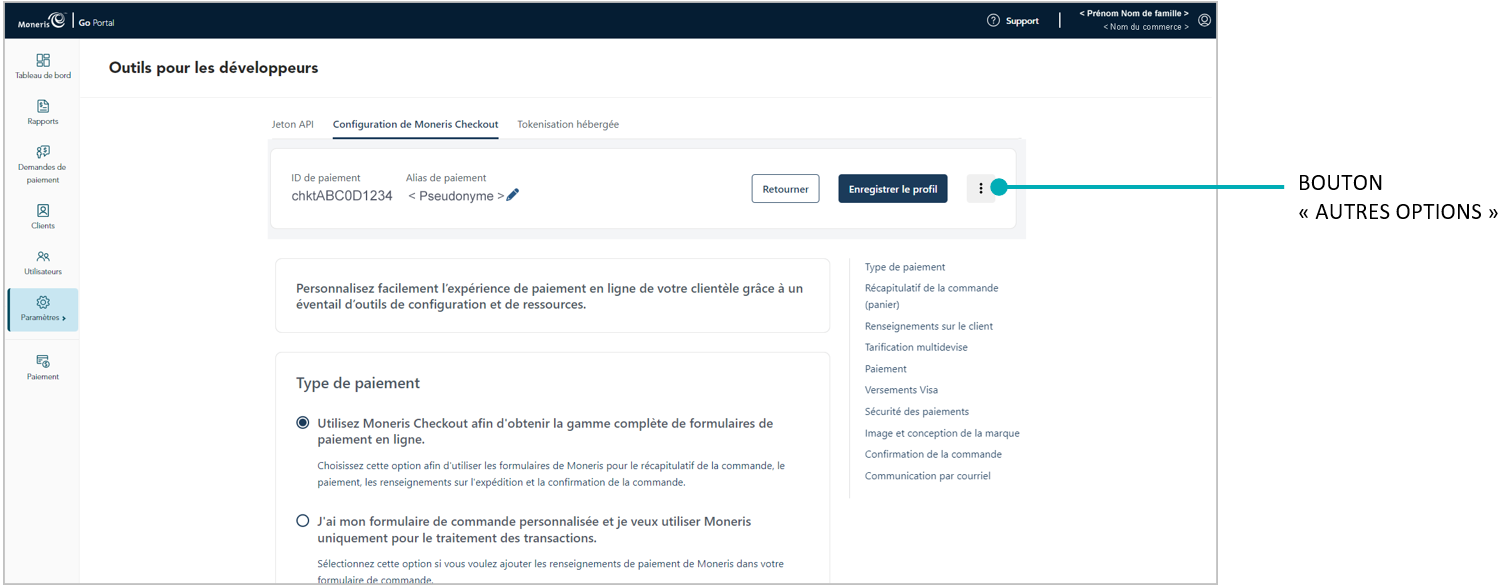Switch to the Jeton API tab

(x=293, y=125)
